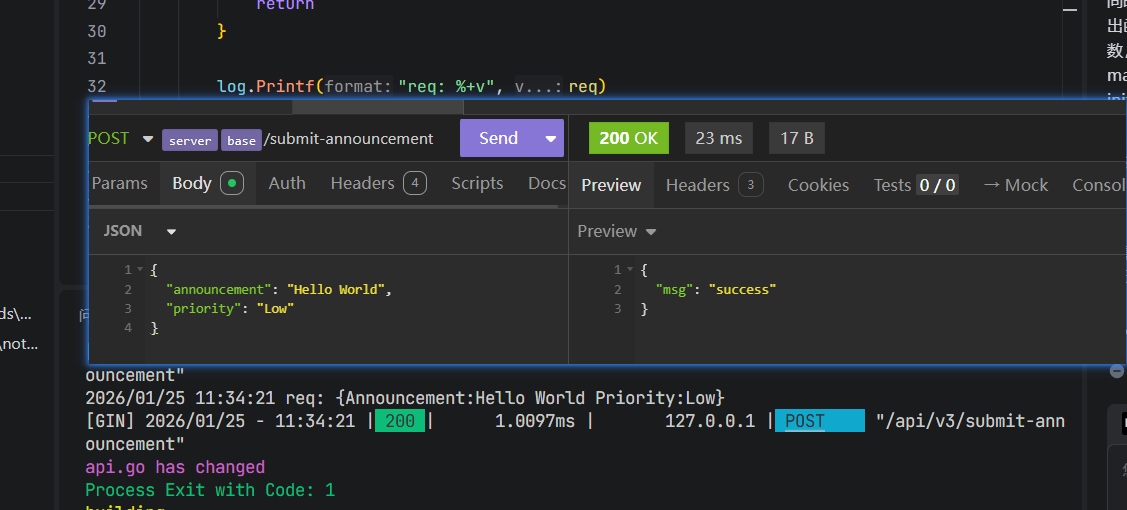Click the Send button
The width and height of the screenshot is (1127, 510).
point(498,138)
